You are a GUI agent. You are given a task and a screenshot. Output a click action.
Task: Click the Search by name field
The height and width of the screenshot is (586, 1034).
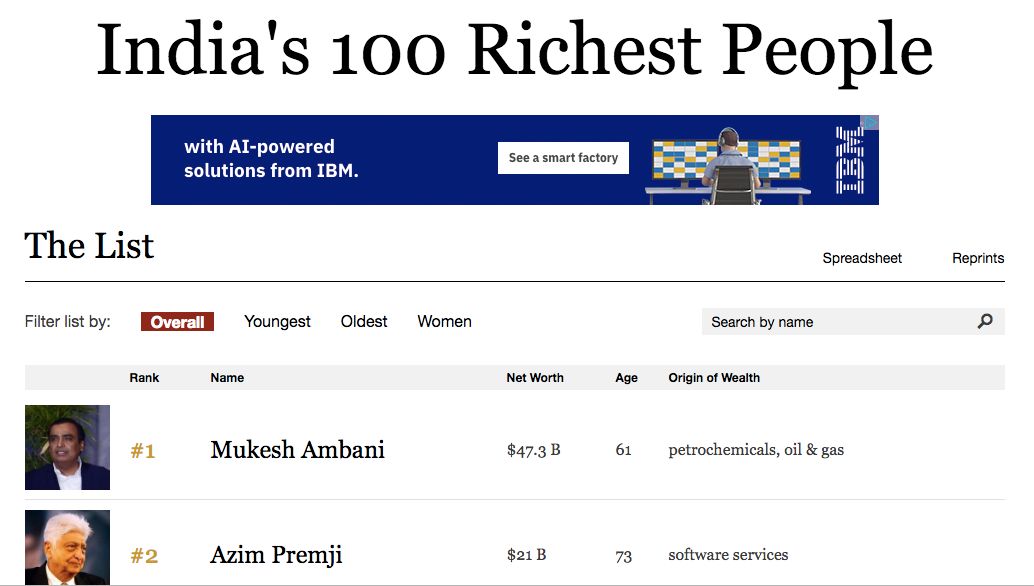853,322
